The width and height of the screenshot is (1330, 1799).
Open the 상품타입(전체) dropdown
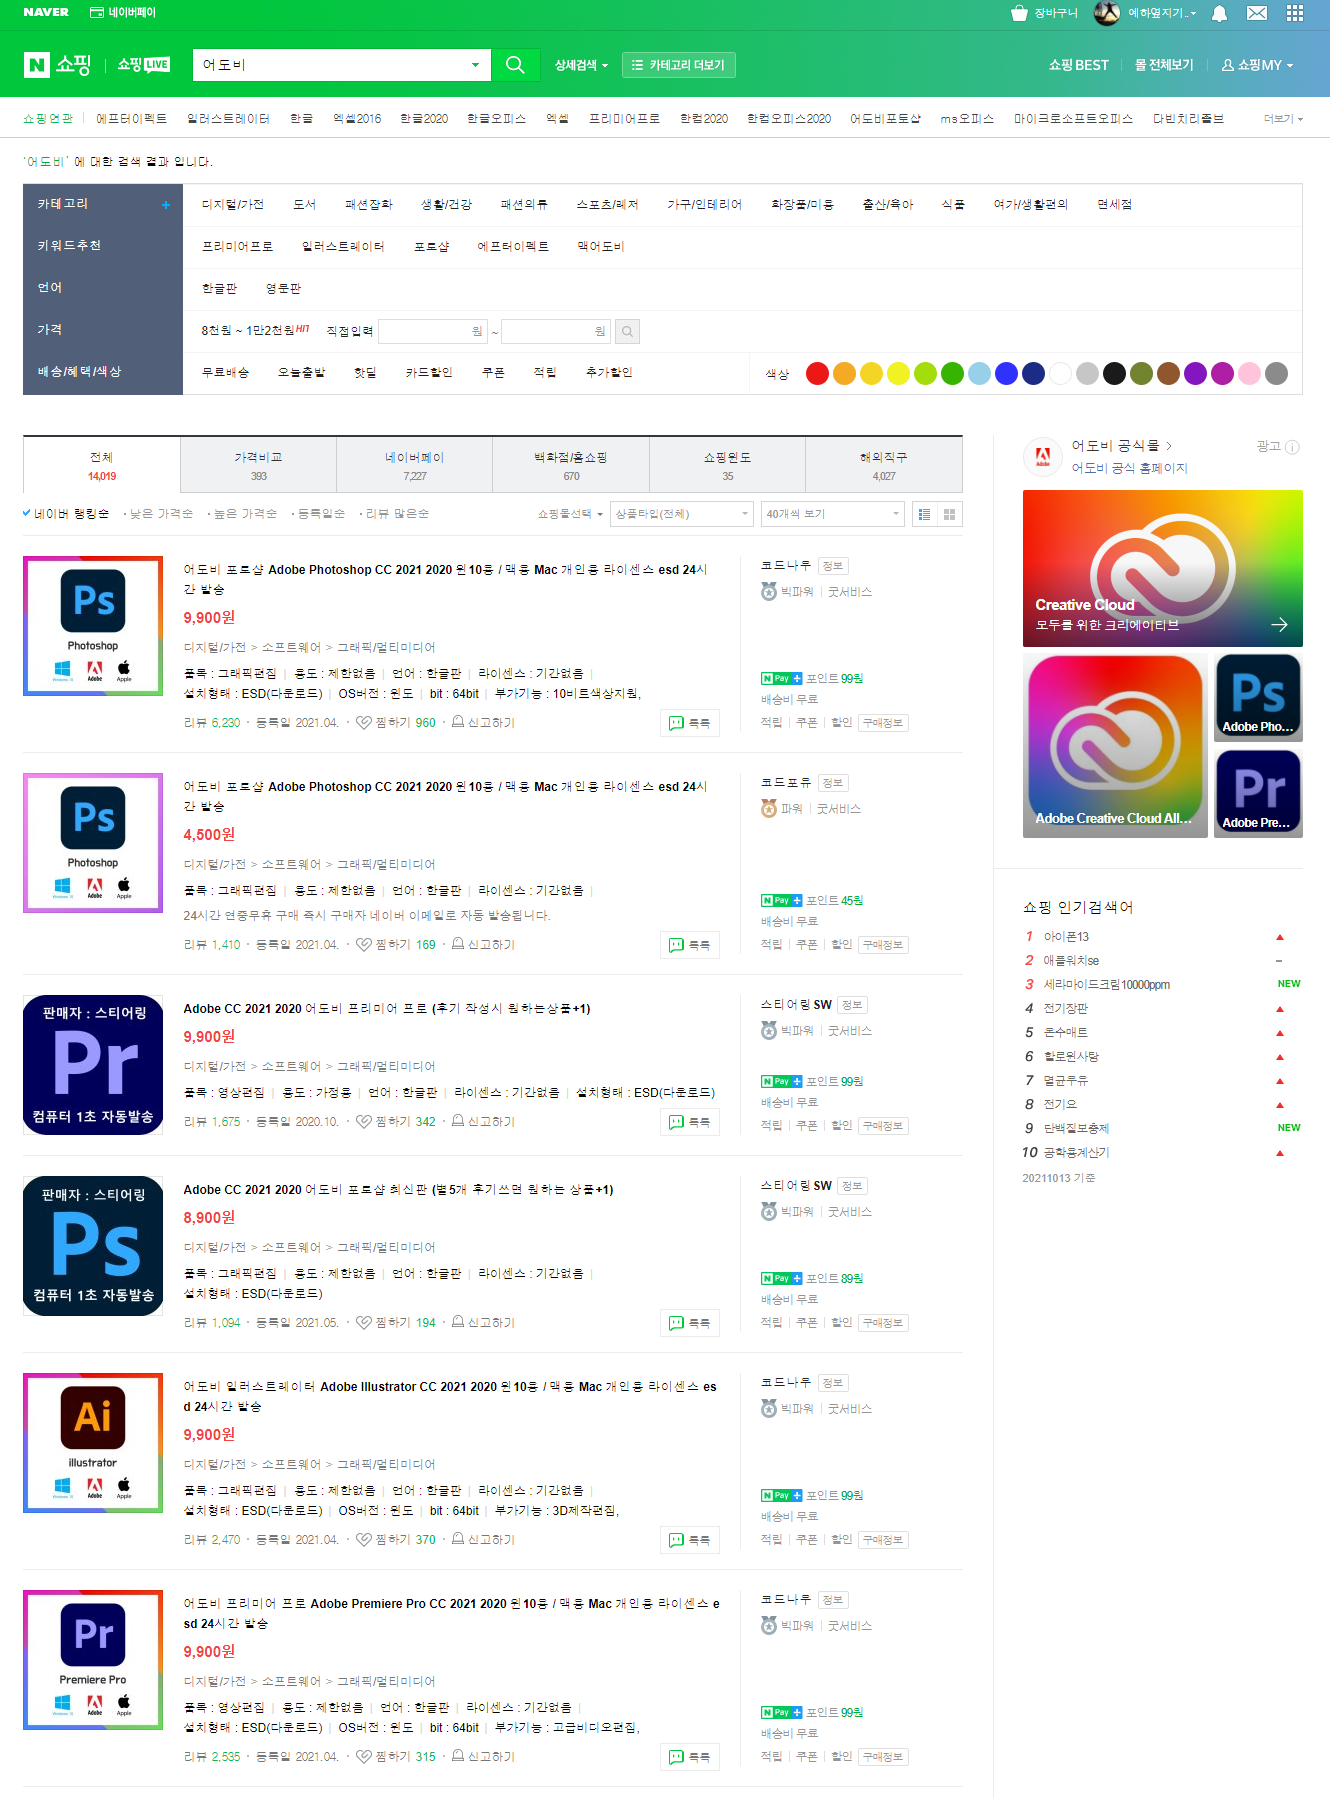[x=681, y=514]
